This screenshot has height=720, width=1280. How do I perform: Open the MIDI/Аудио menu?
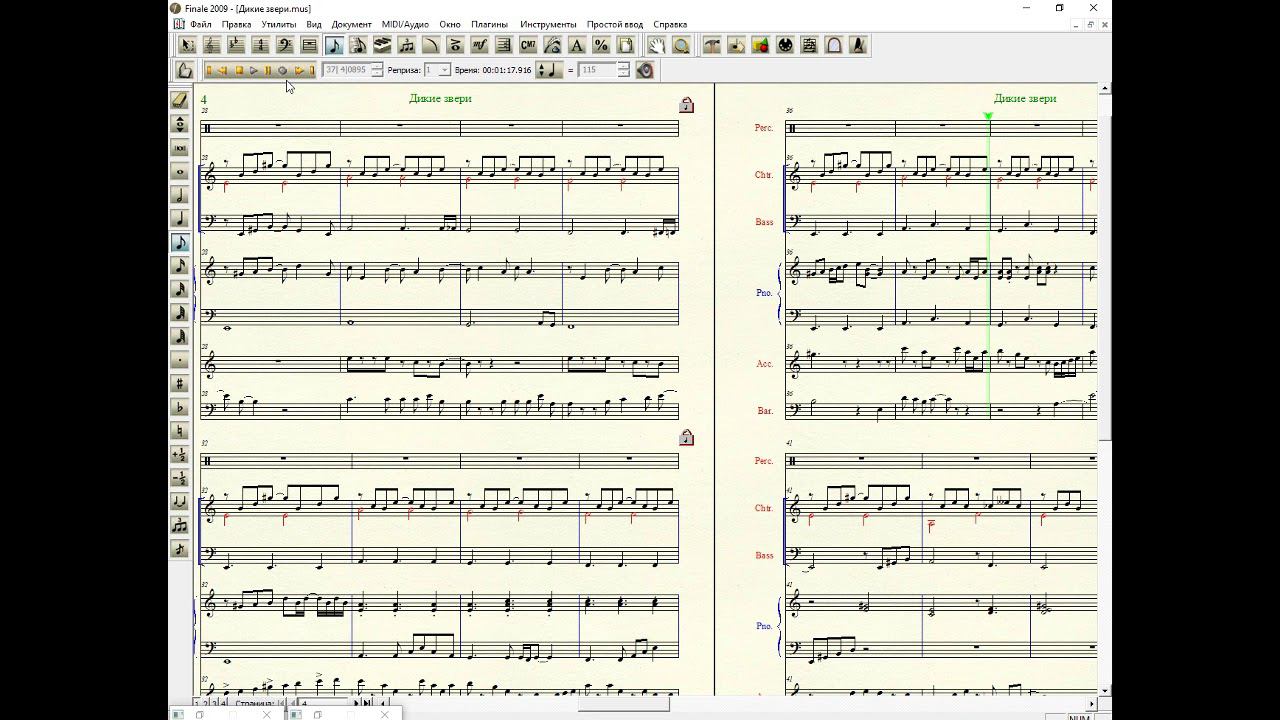click(405, 24)
